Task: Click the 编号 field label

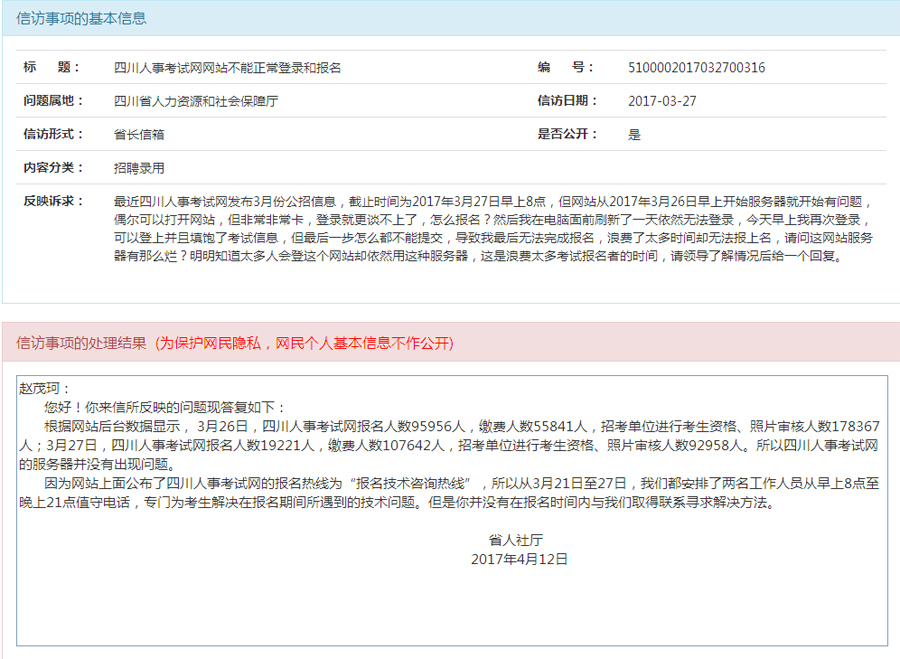Action: (566, 68)
